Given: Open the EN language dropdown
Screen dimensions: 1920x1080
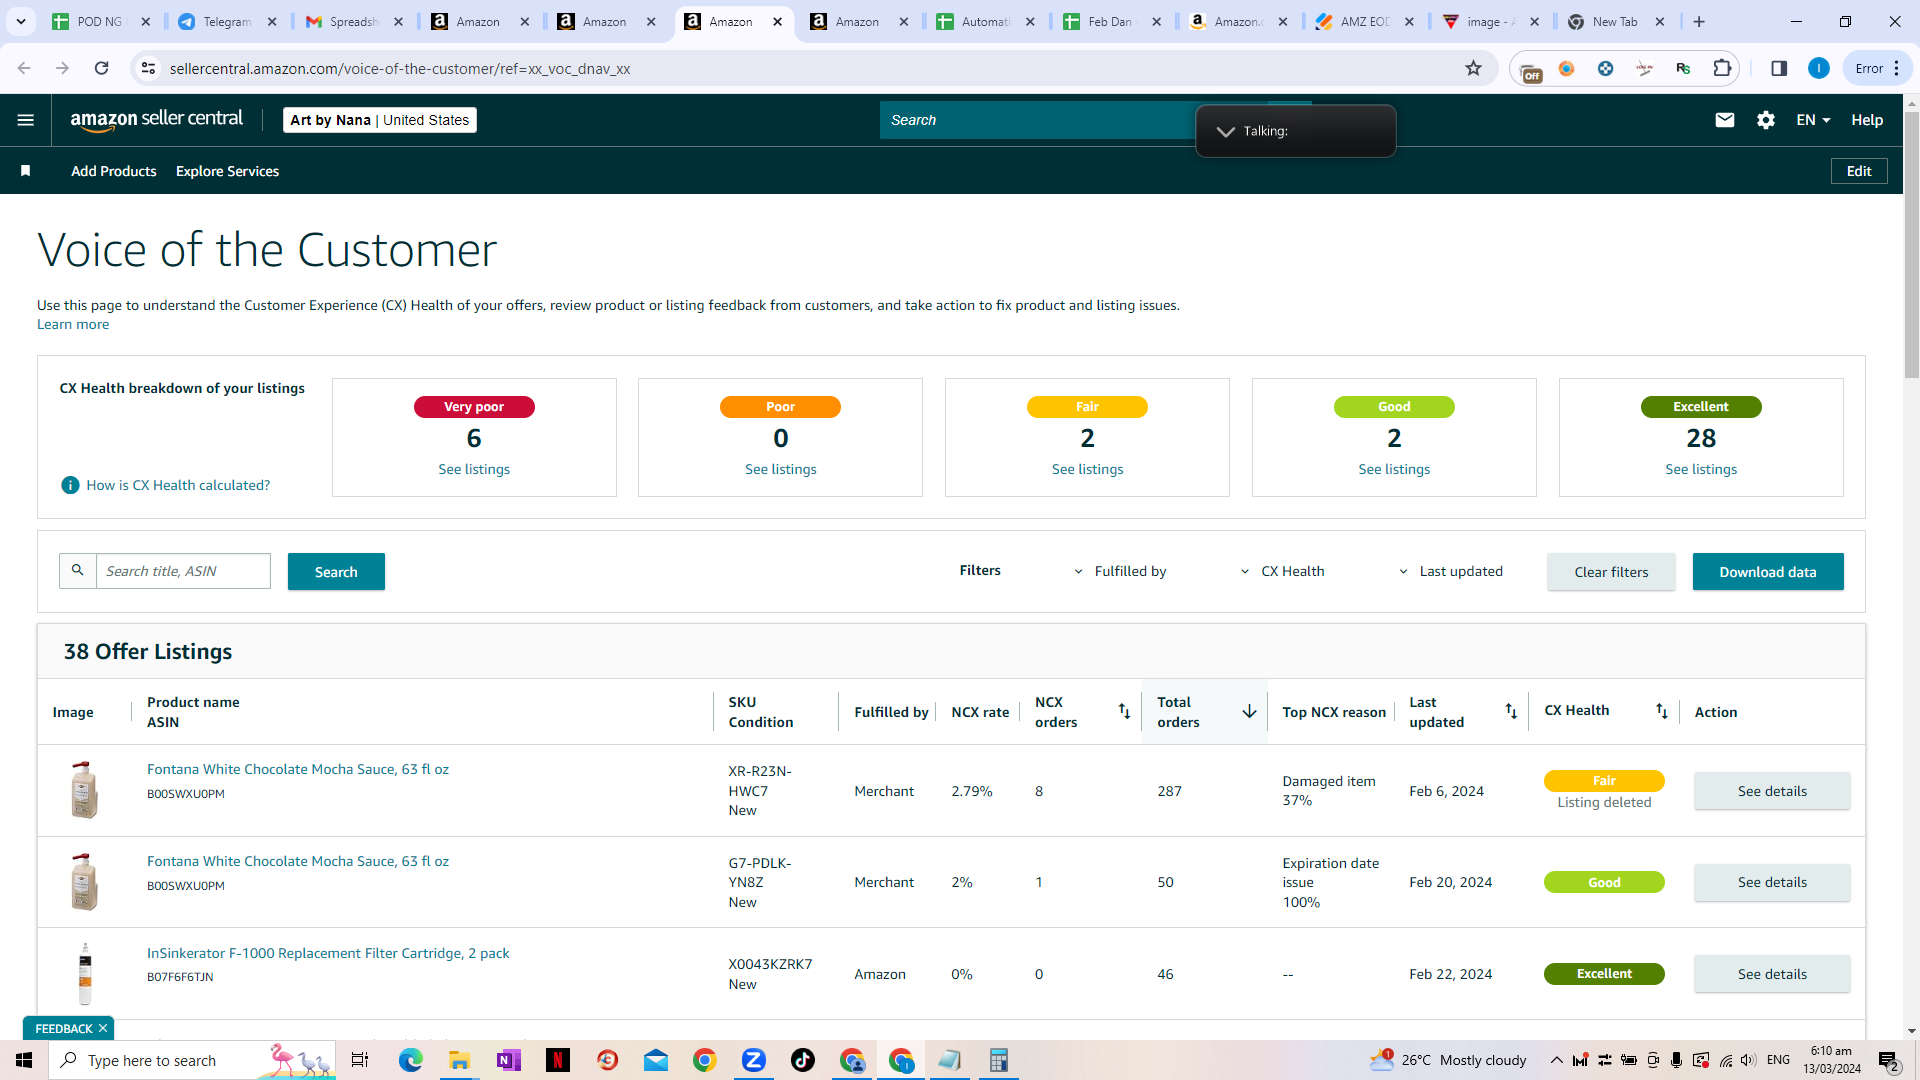Looking at the screenshot, I should 1813,120.
